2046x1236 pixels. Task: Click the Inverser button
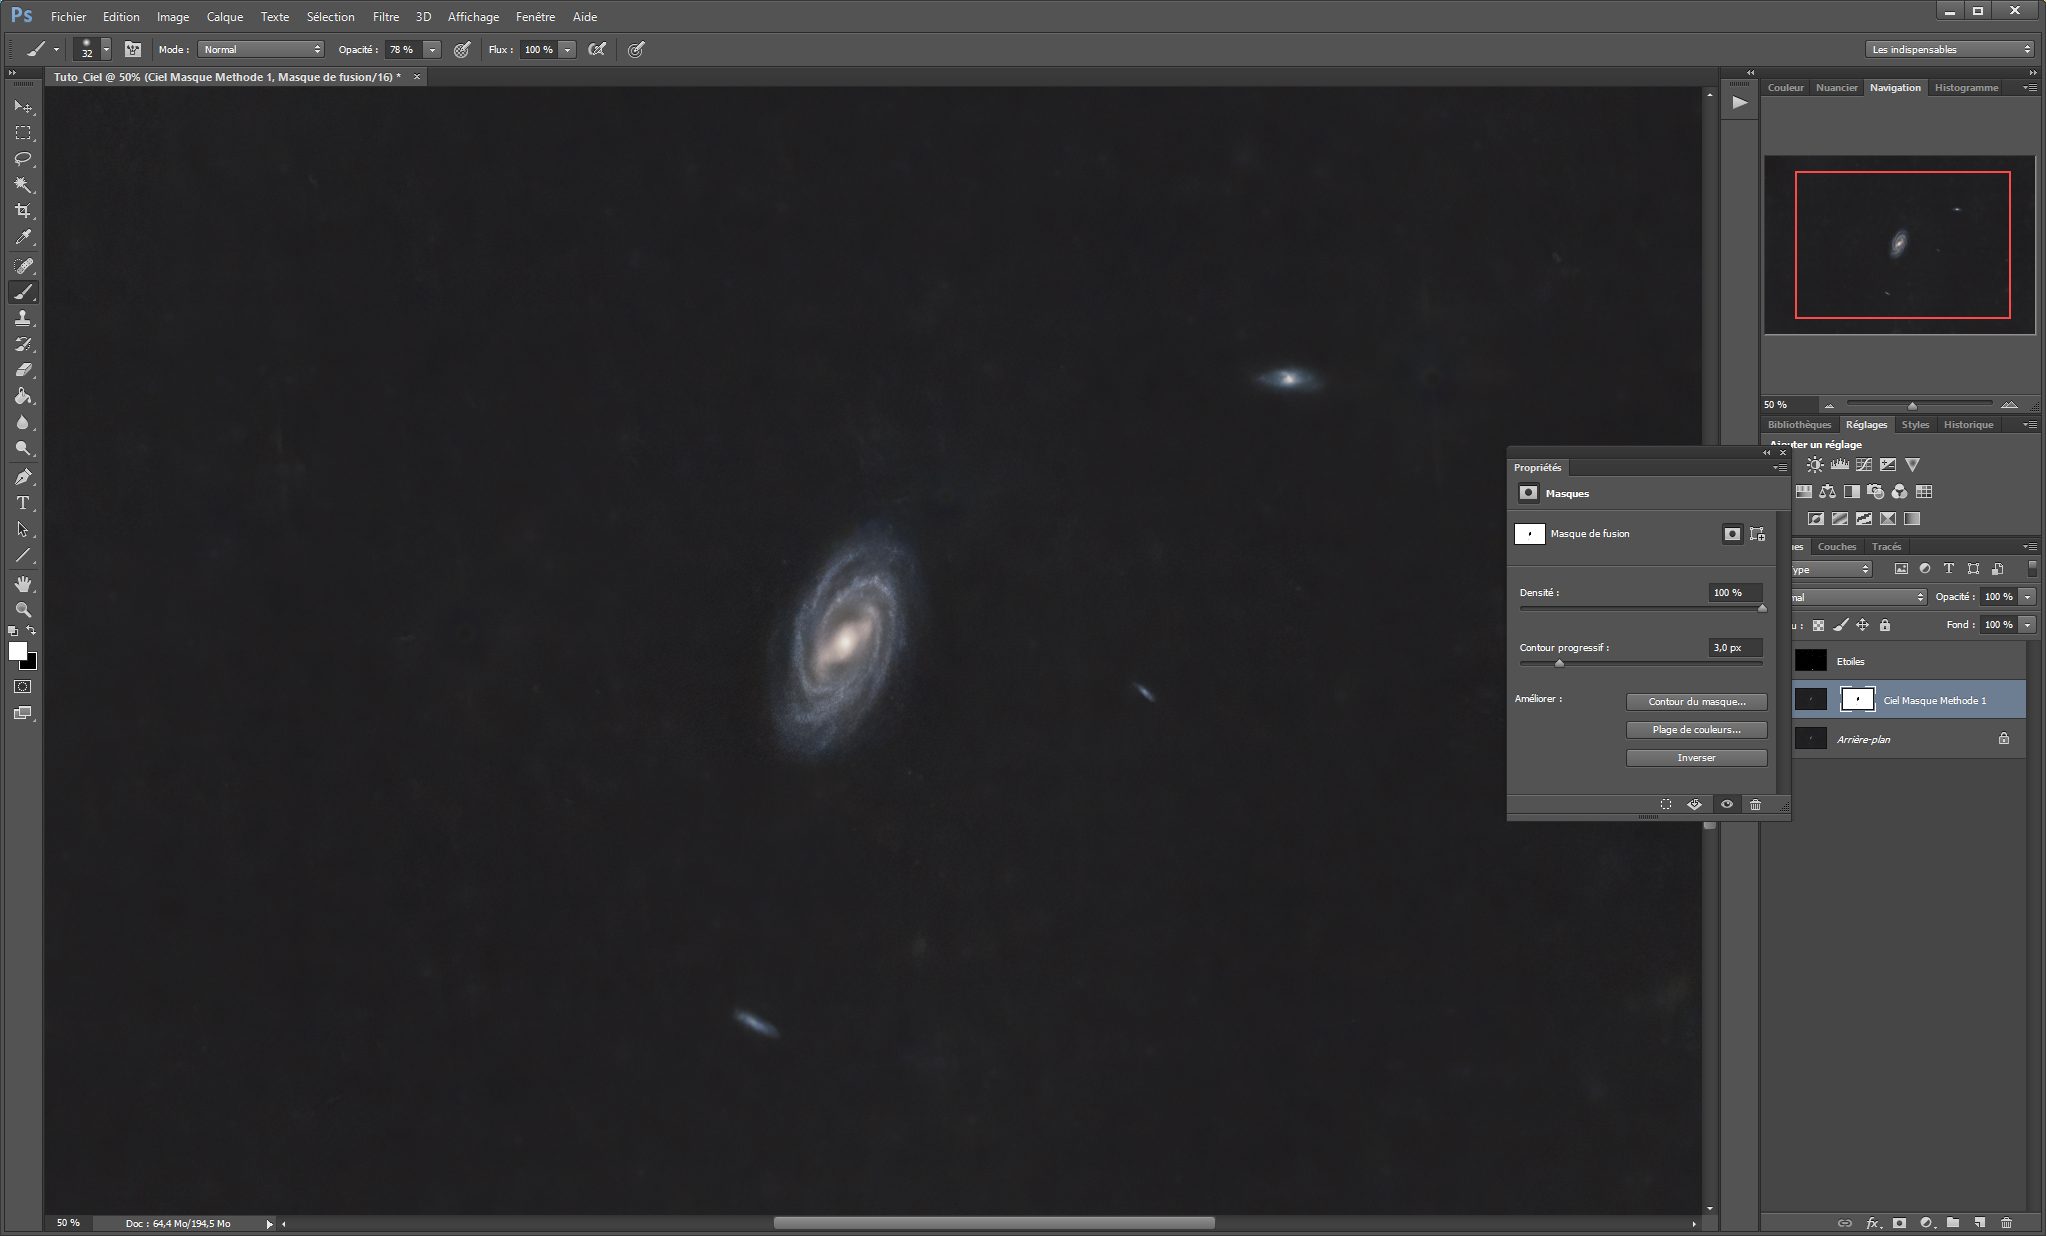[1696, 758]
